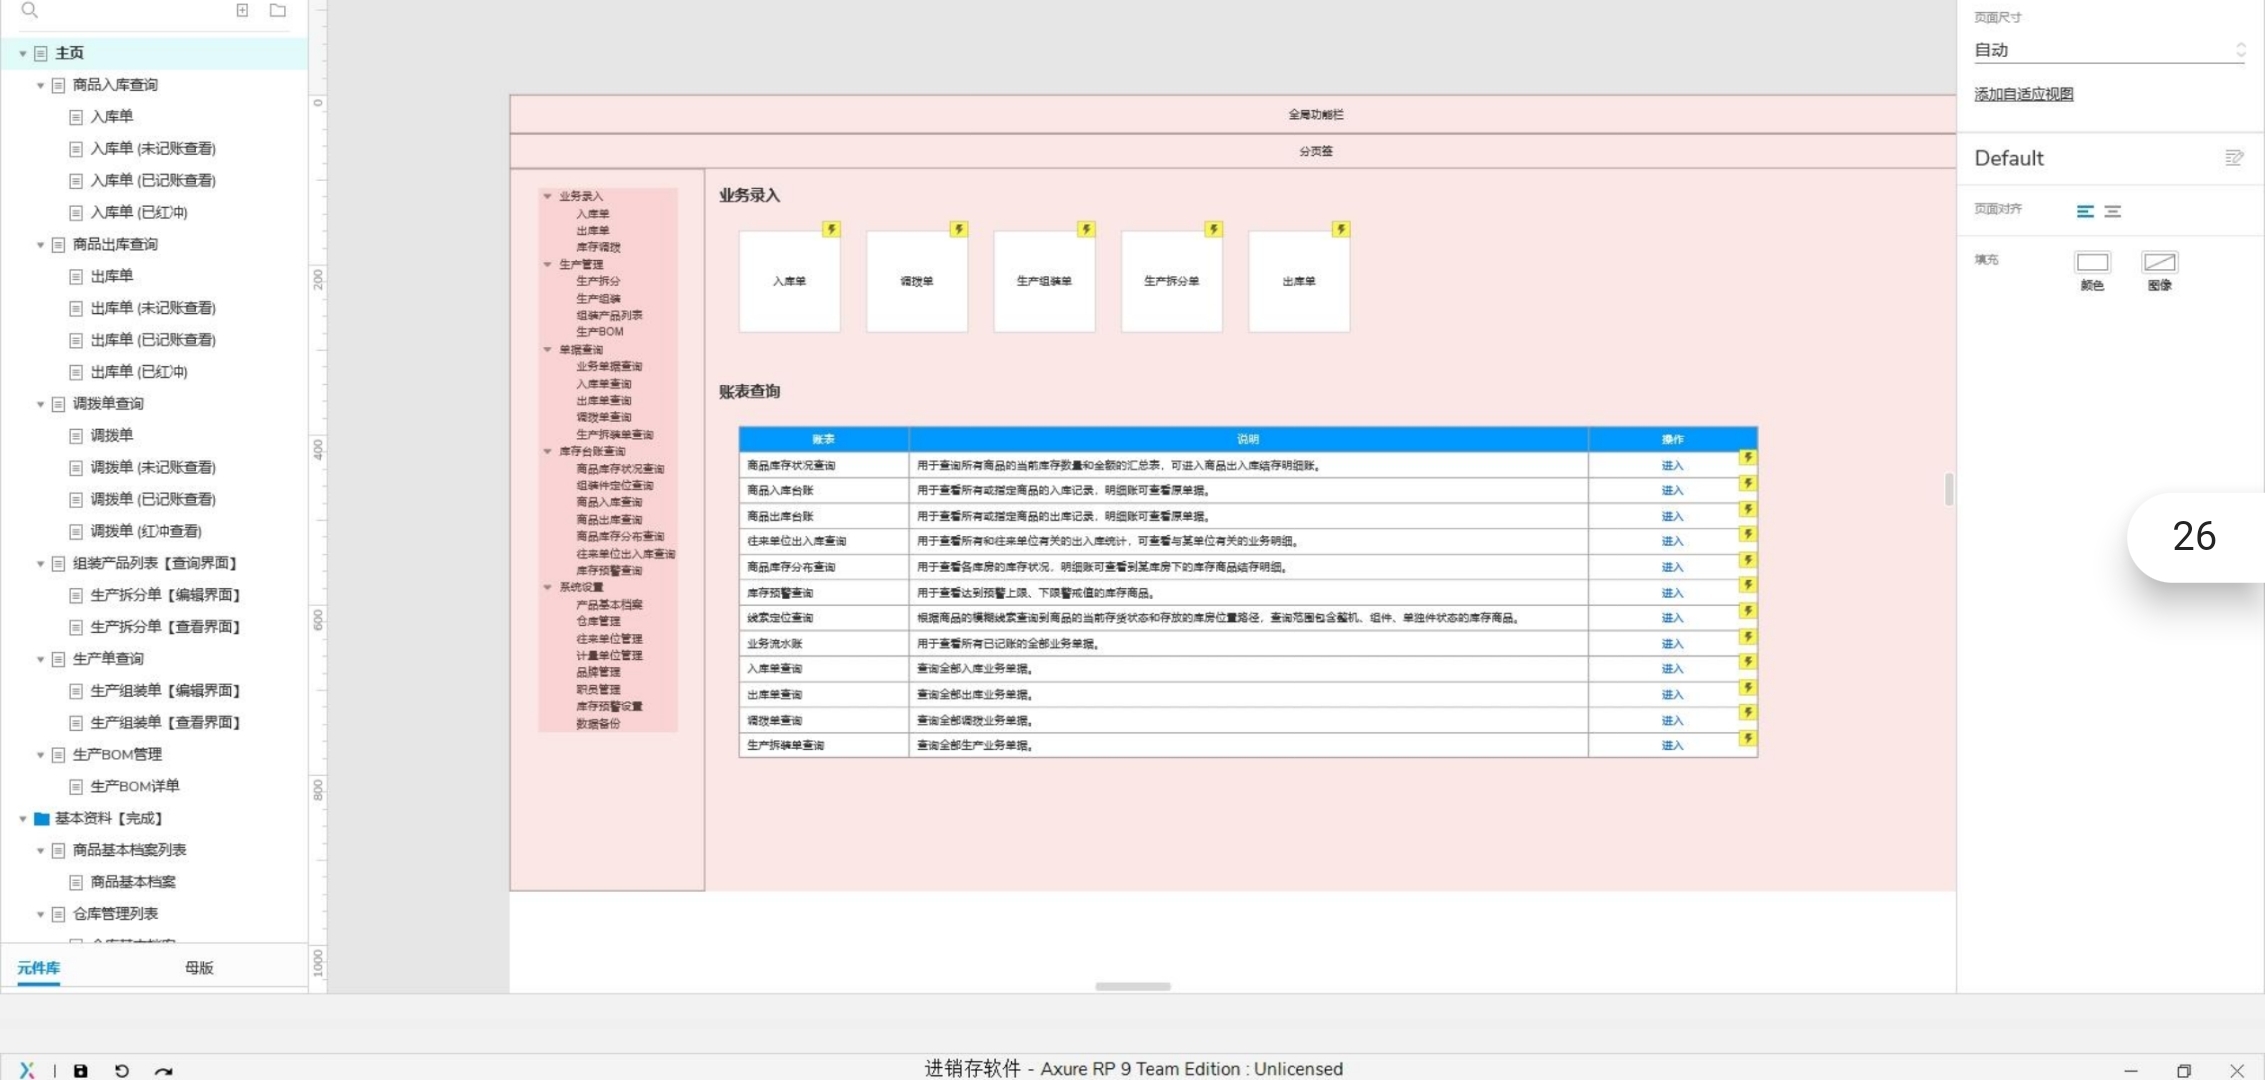Click 数据备份 in canvas menu tree
Screen dimensions: 2265x1080
click(x=598, y=724)
